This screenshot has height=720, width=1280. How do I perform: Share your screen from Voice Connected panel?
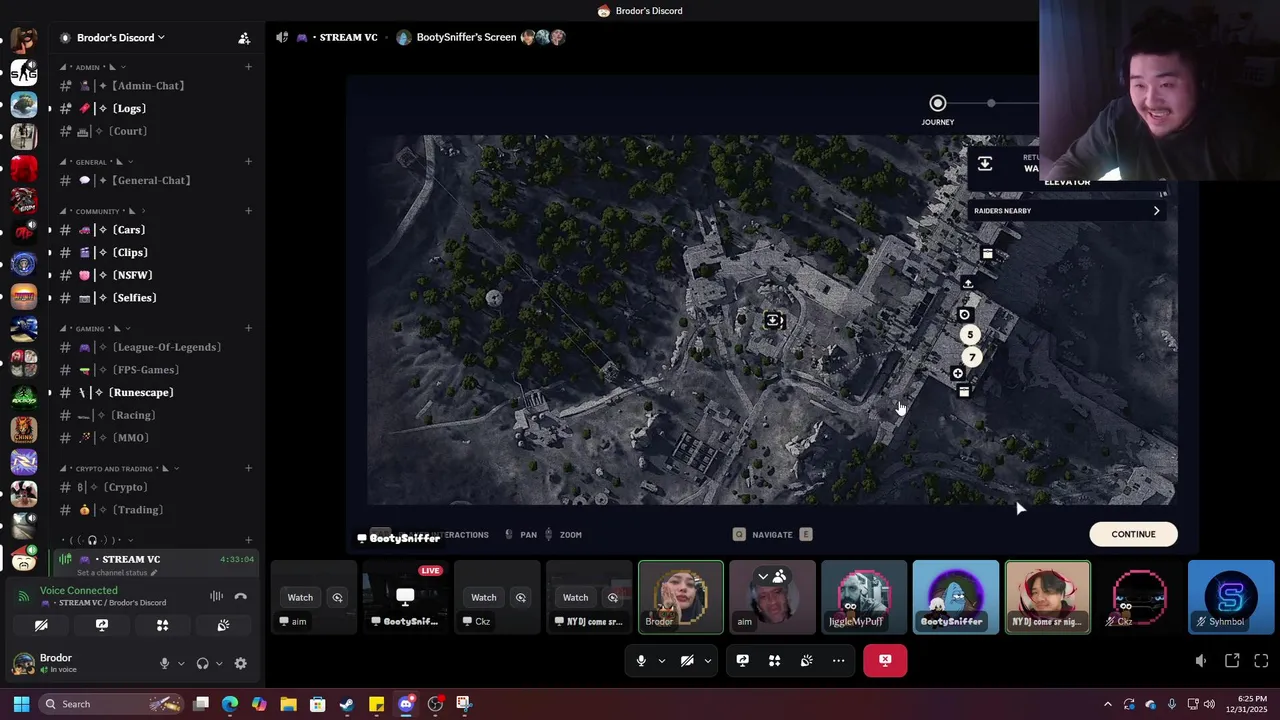click(102, 625)
